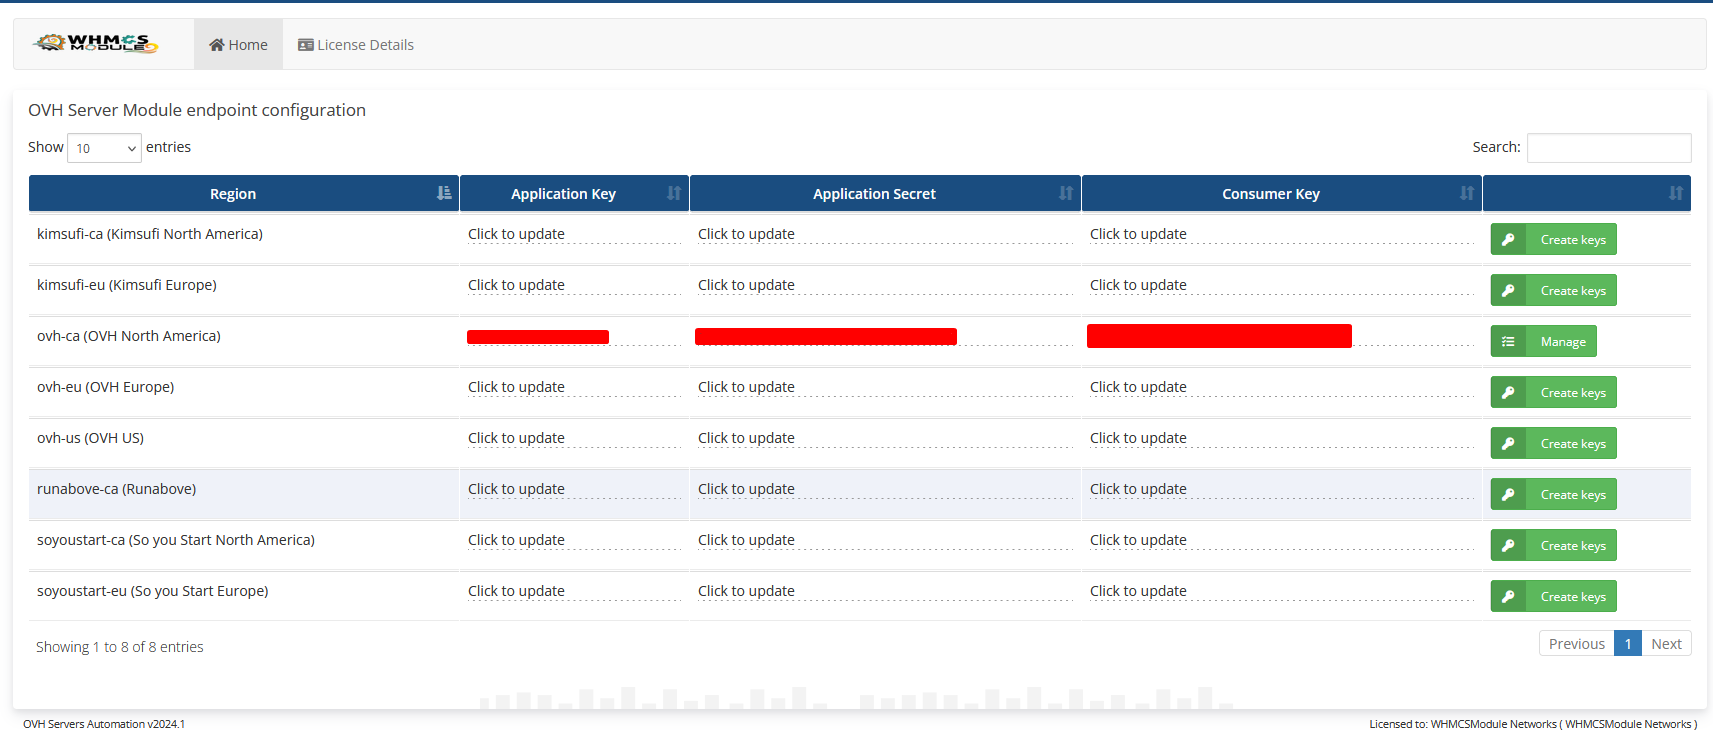Click key icon in kimsufi-ca row
This screenshot has width=1713, height=749.
click(x=1508, y=239)
